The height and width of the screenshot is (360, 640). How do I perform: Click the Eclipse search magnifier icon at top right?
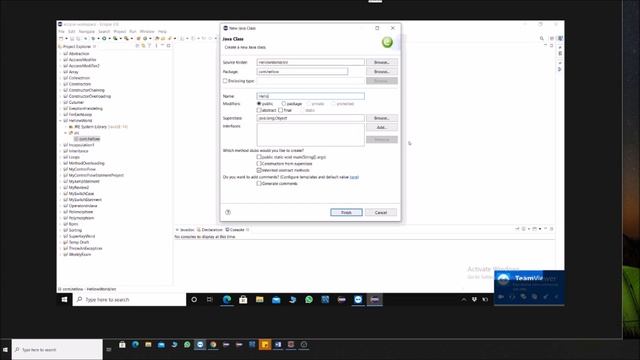542,38
